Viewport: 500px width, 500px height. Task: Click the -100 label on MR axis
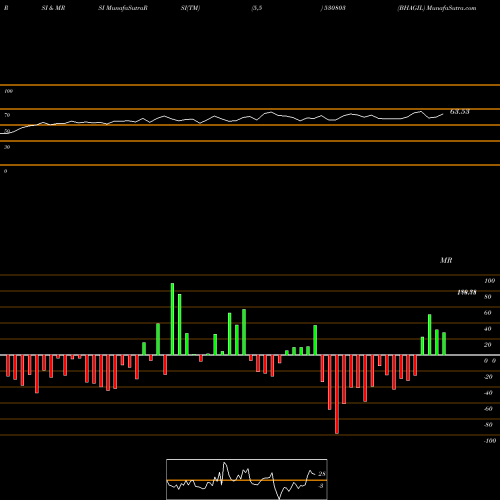click(490, 441)
